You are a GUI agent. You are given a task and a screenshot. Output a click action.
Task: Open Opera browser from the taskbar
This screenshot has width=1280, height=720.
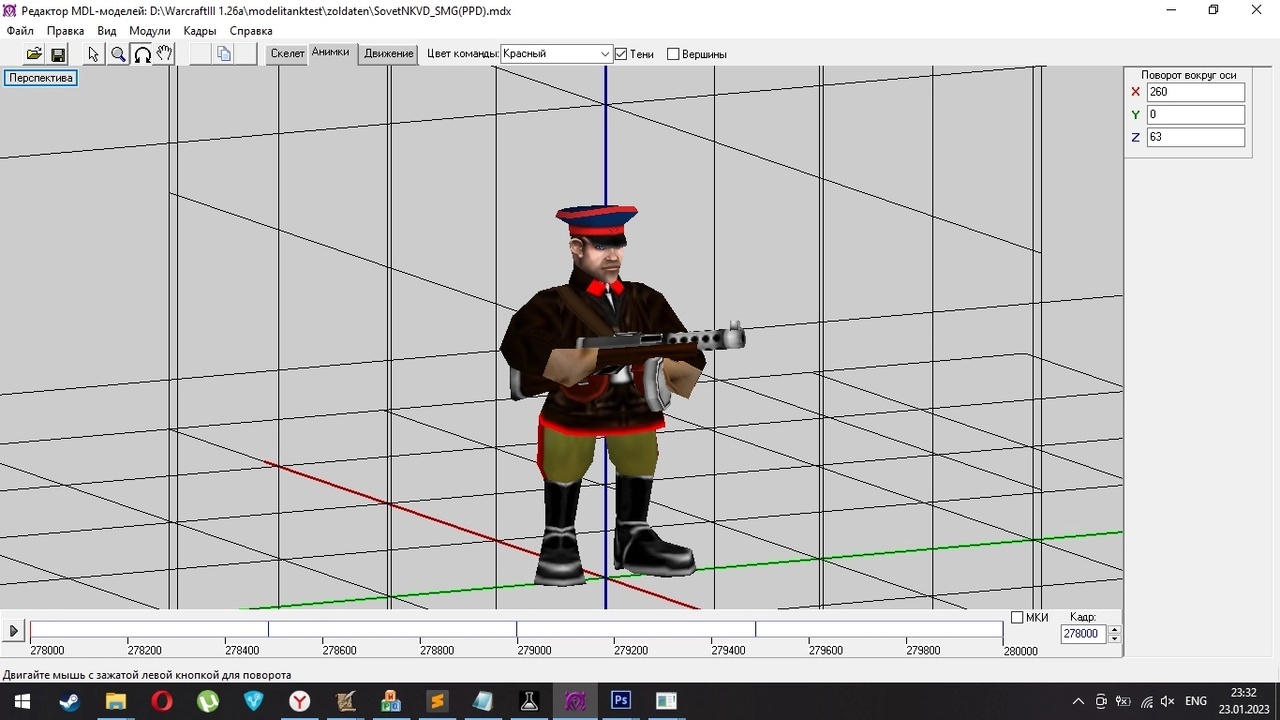coord(161,701)
